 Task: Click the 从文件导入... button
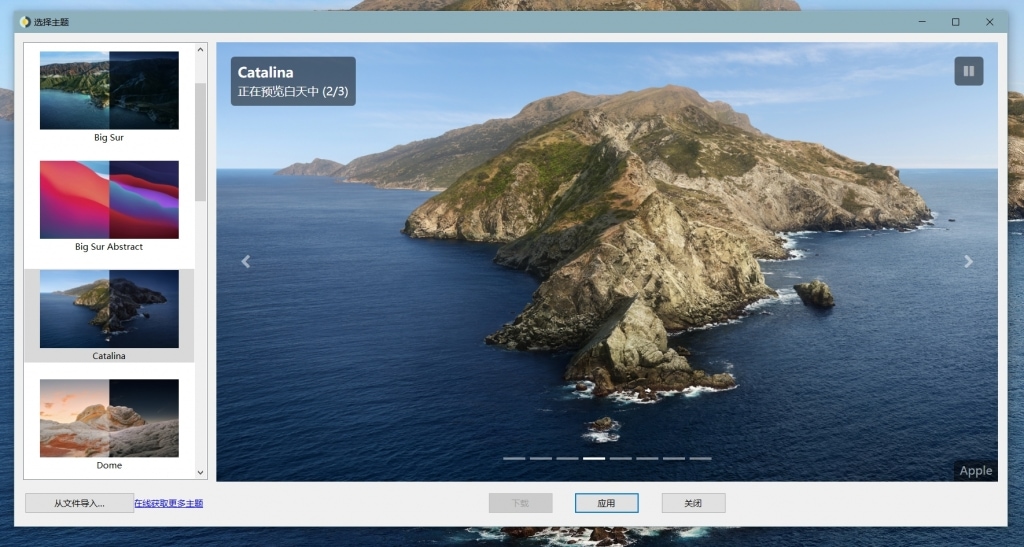pyautogui.click(x=79, y=503)
